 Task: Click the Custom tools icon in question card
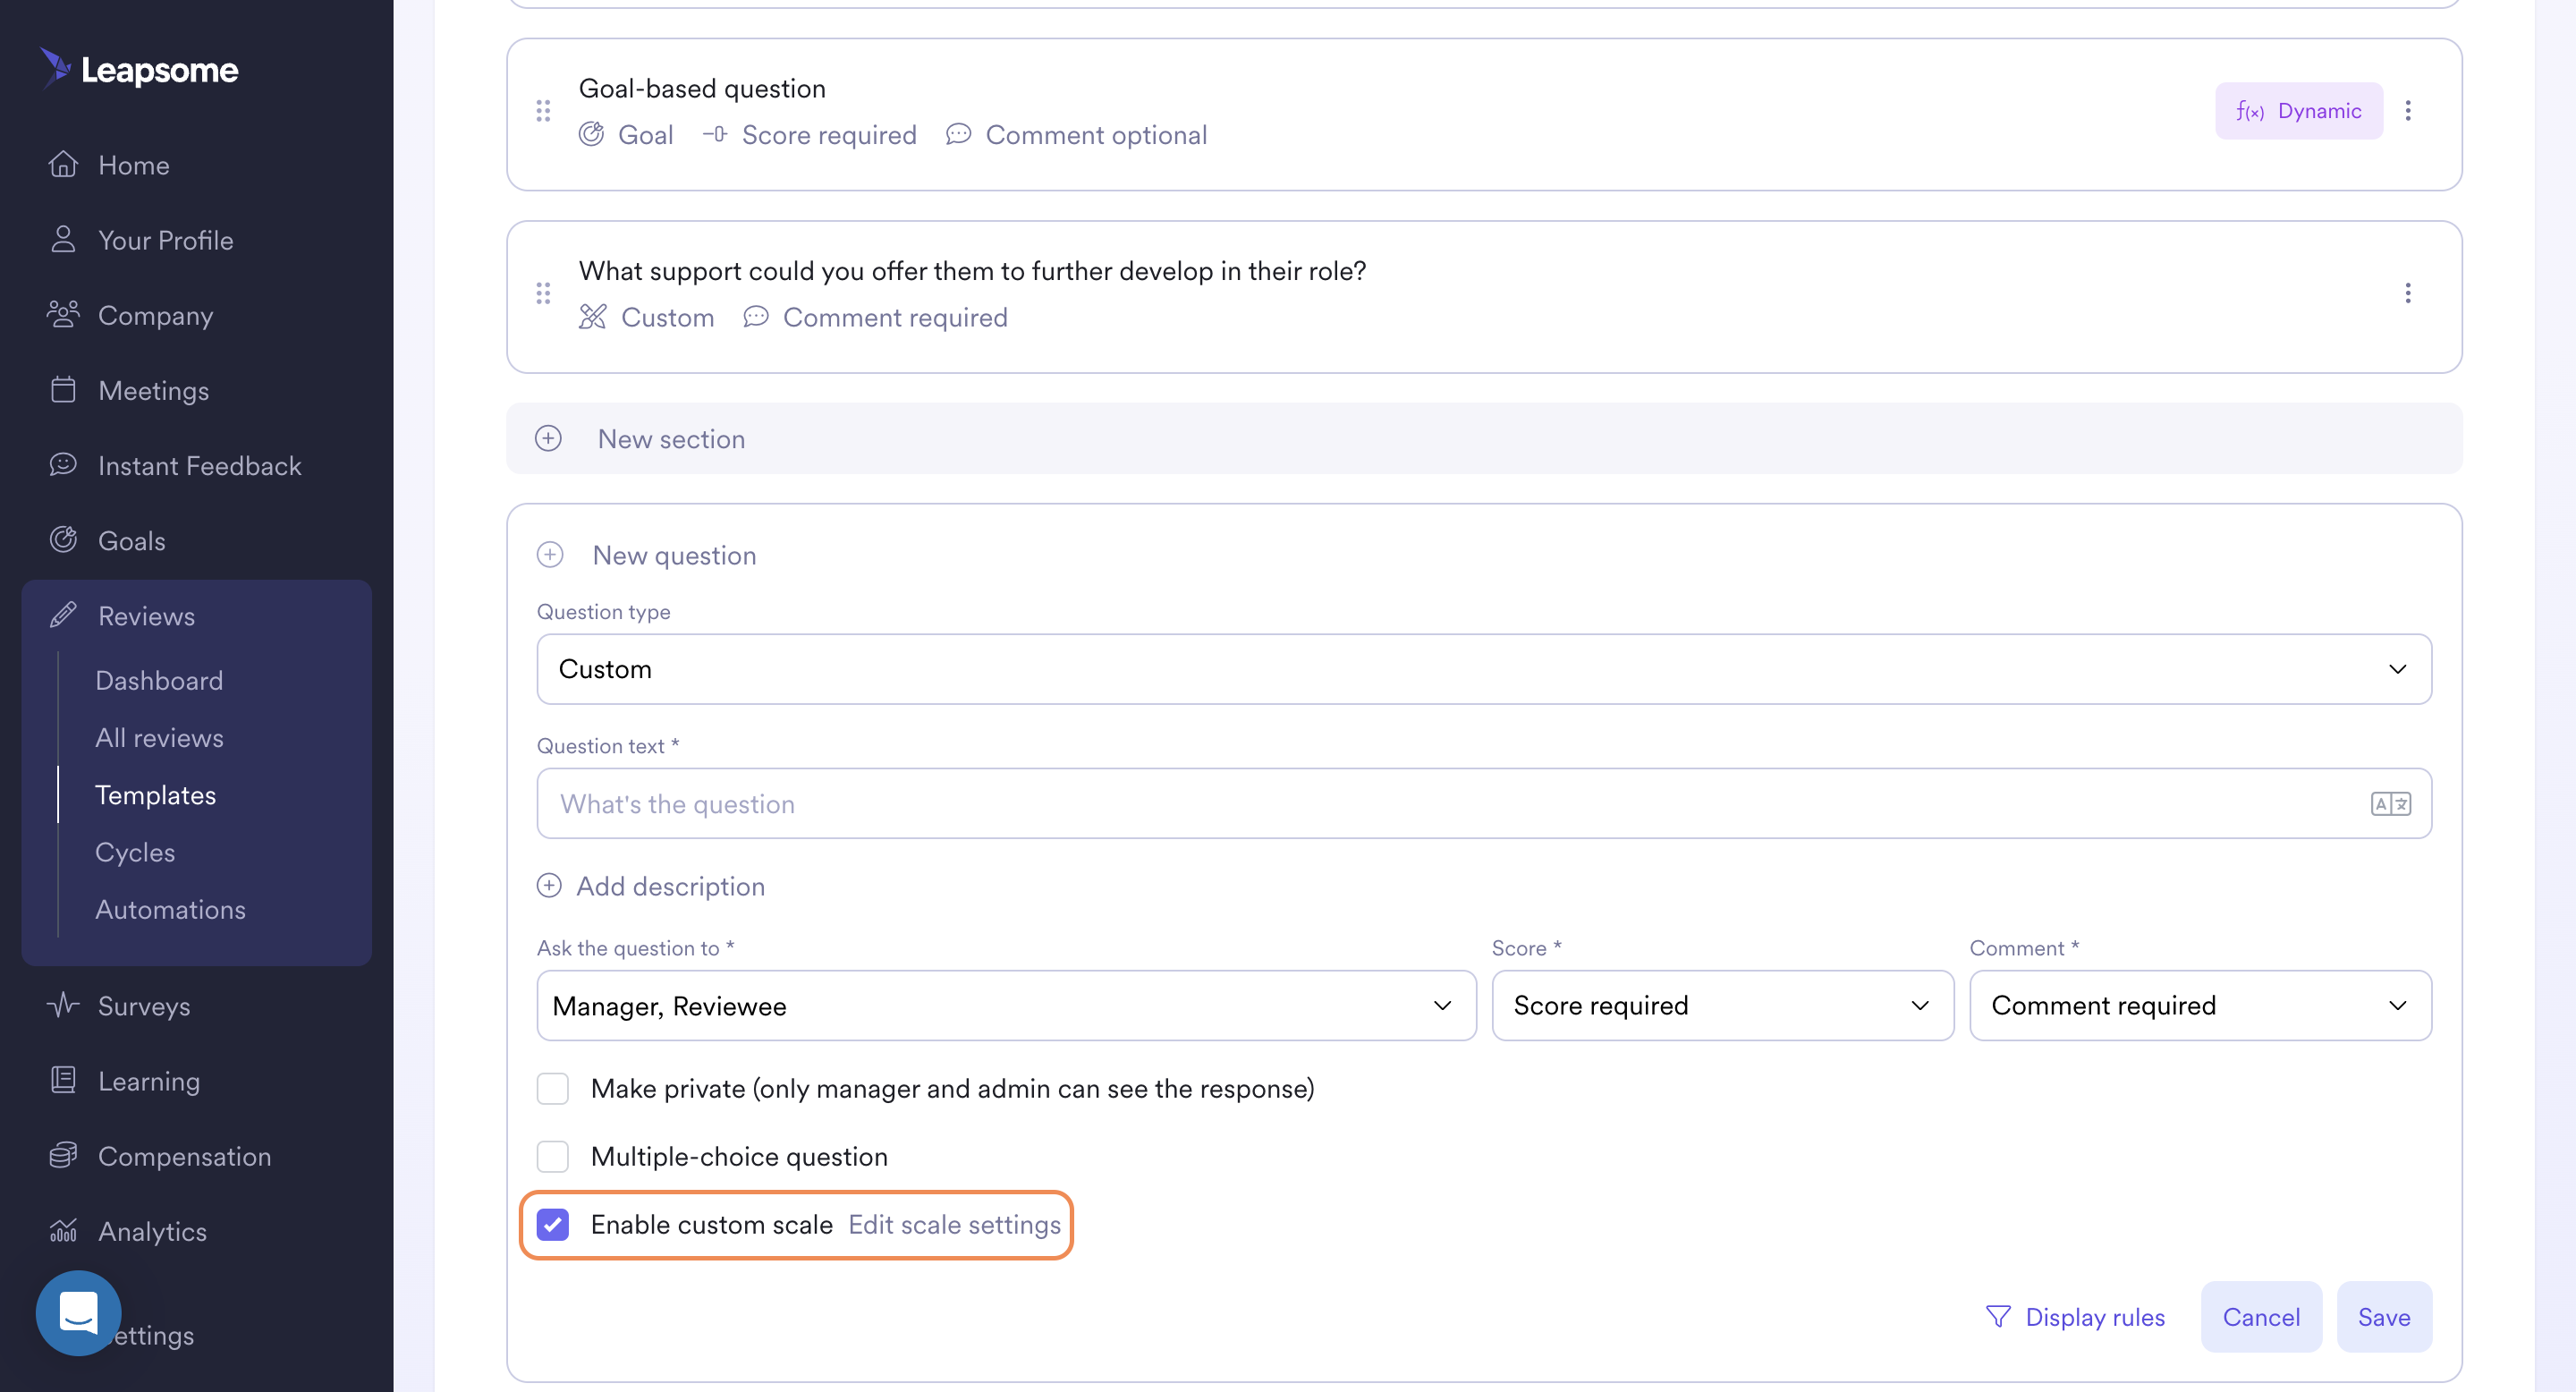592,316
